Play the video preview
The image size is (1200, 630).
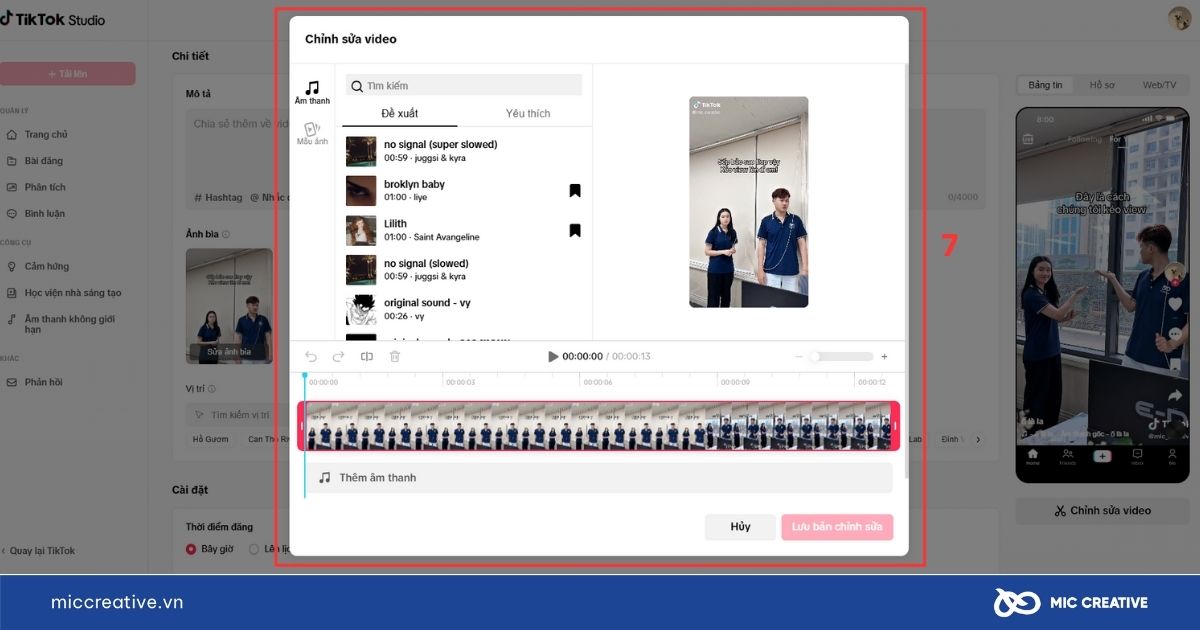coord(553,356)
